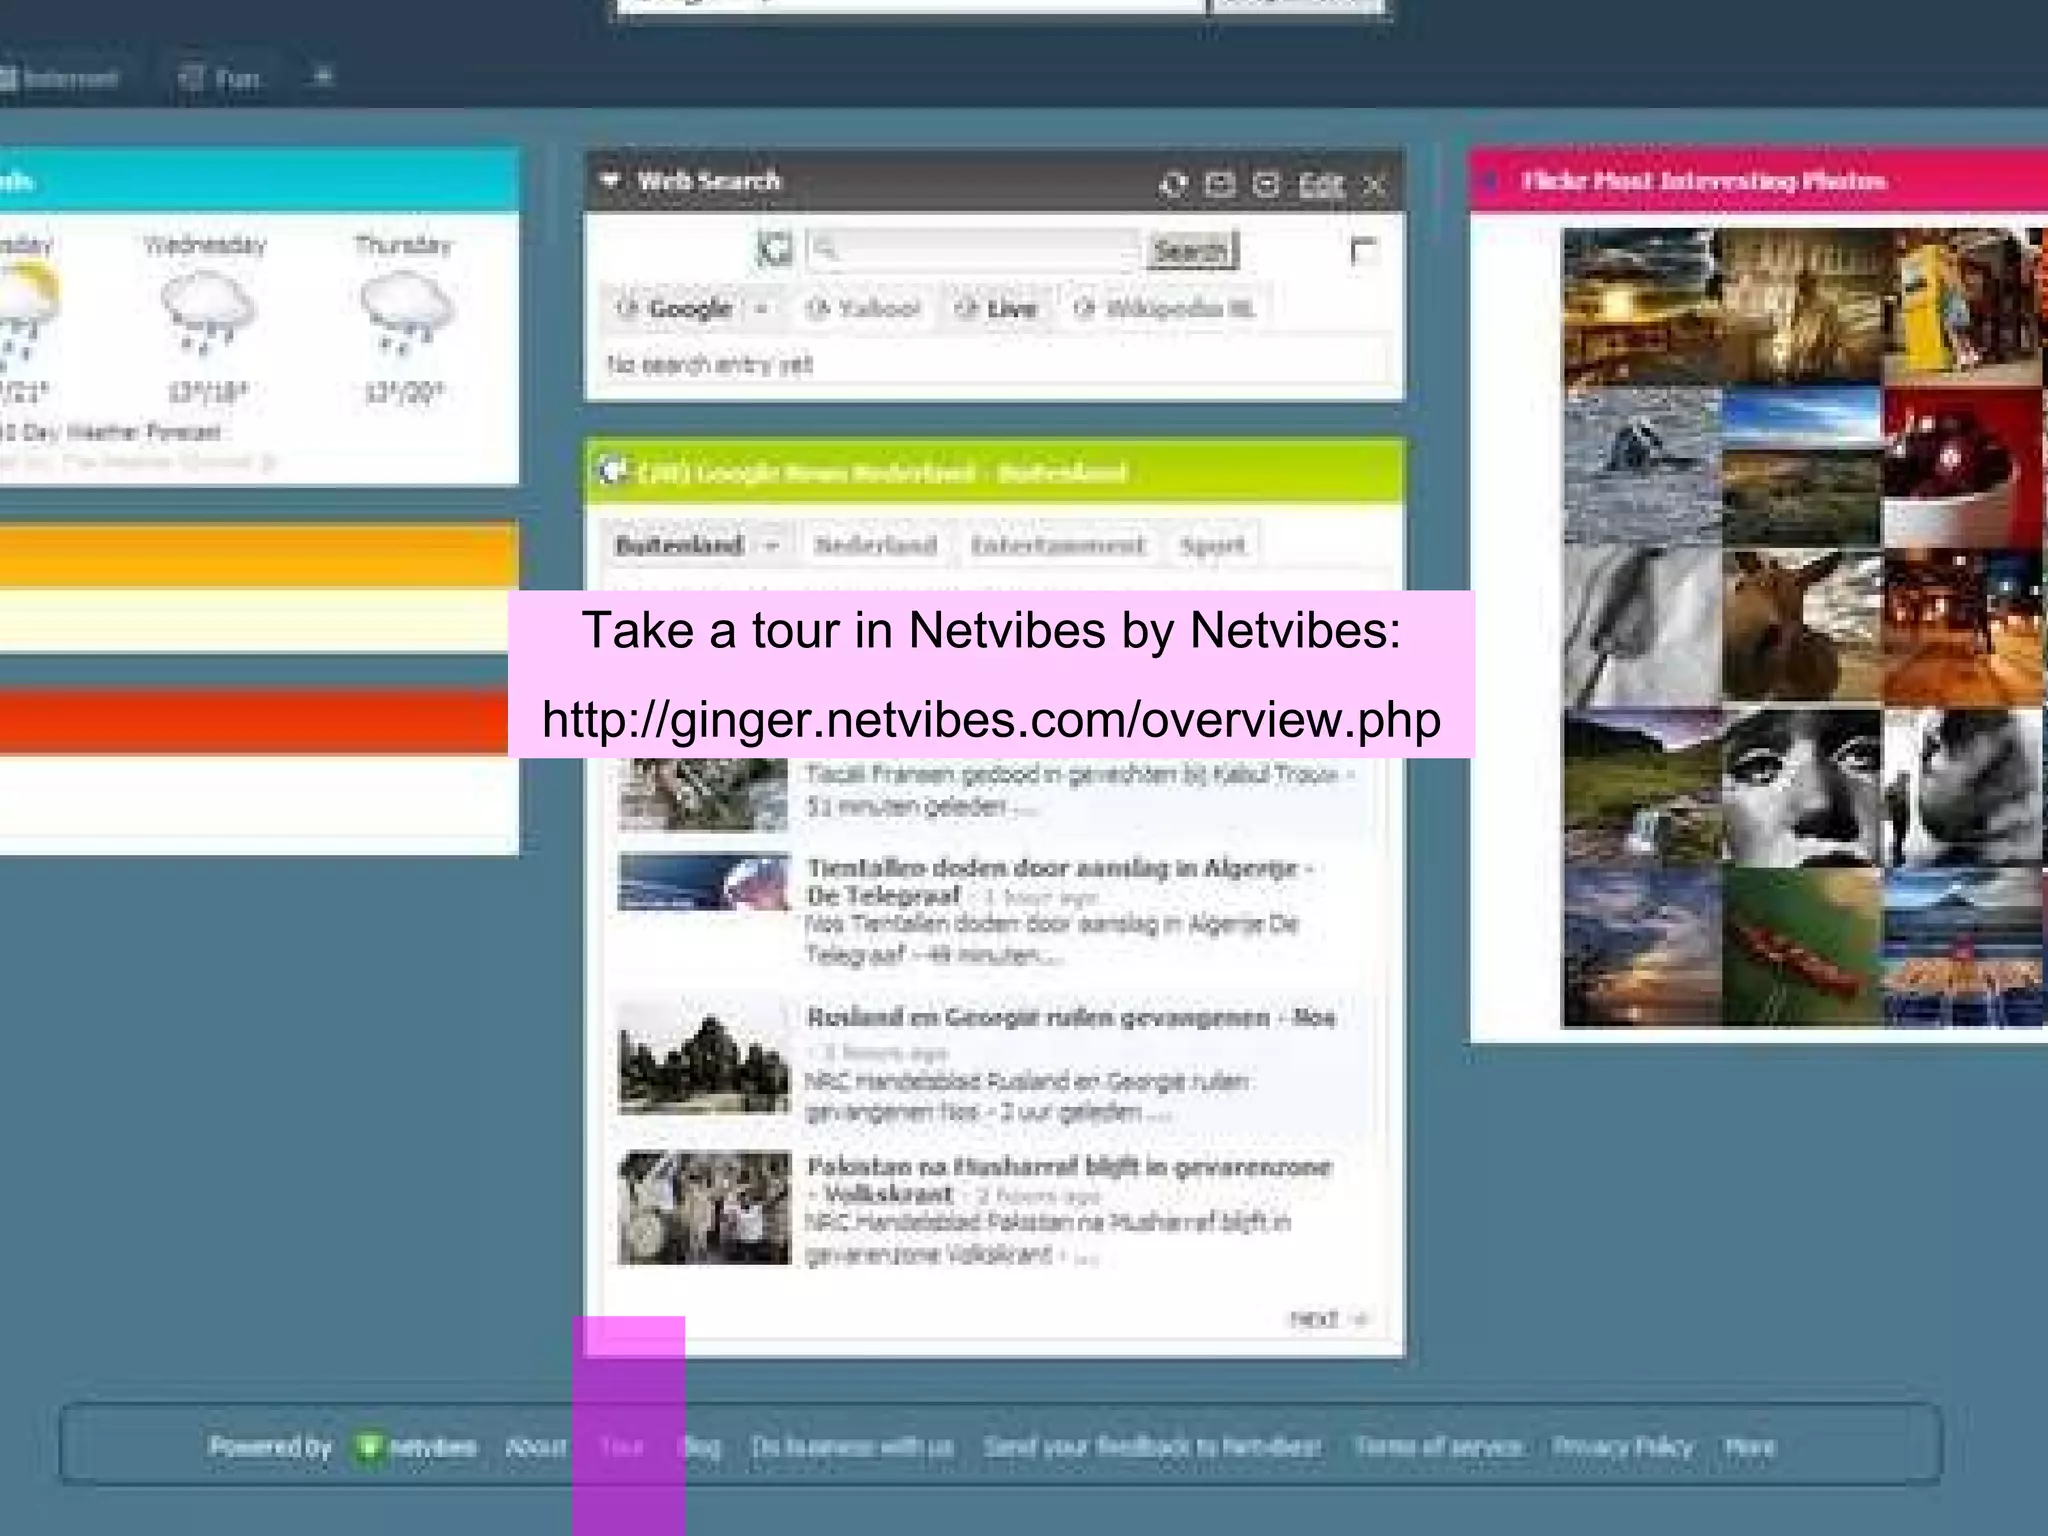Screen dimensions: 2048x1536
Task: Open Pakistan na Musharraf headline
Action: [1069, 1180]
